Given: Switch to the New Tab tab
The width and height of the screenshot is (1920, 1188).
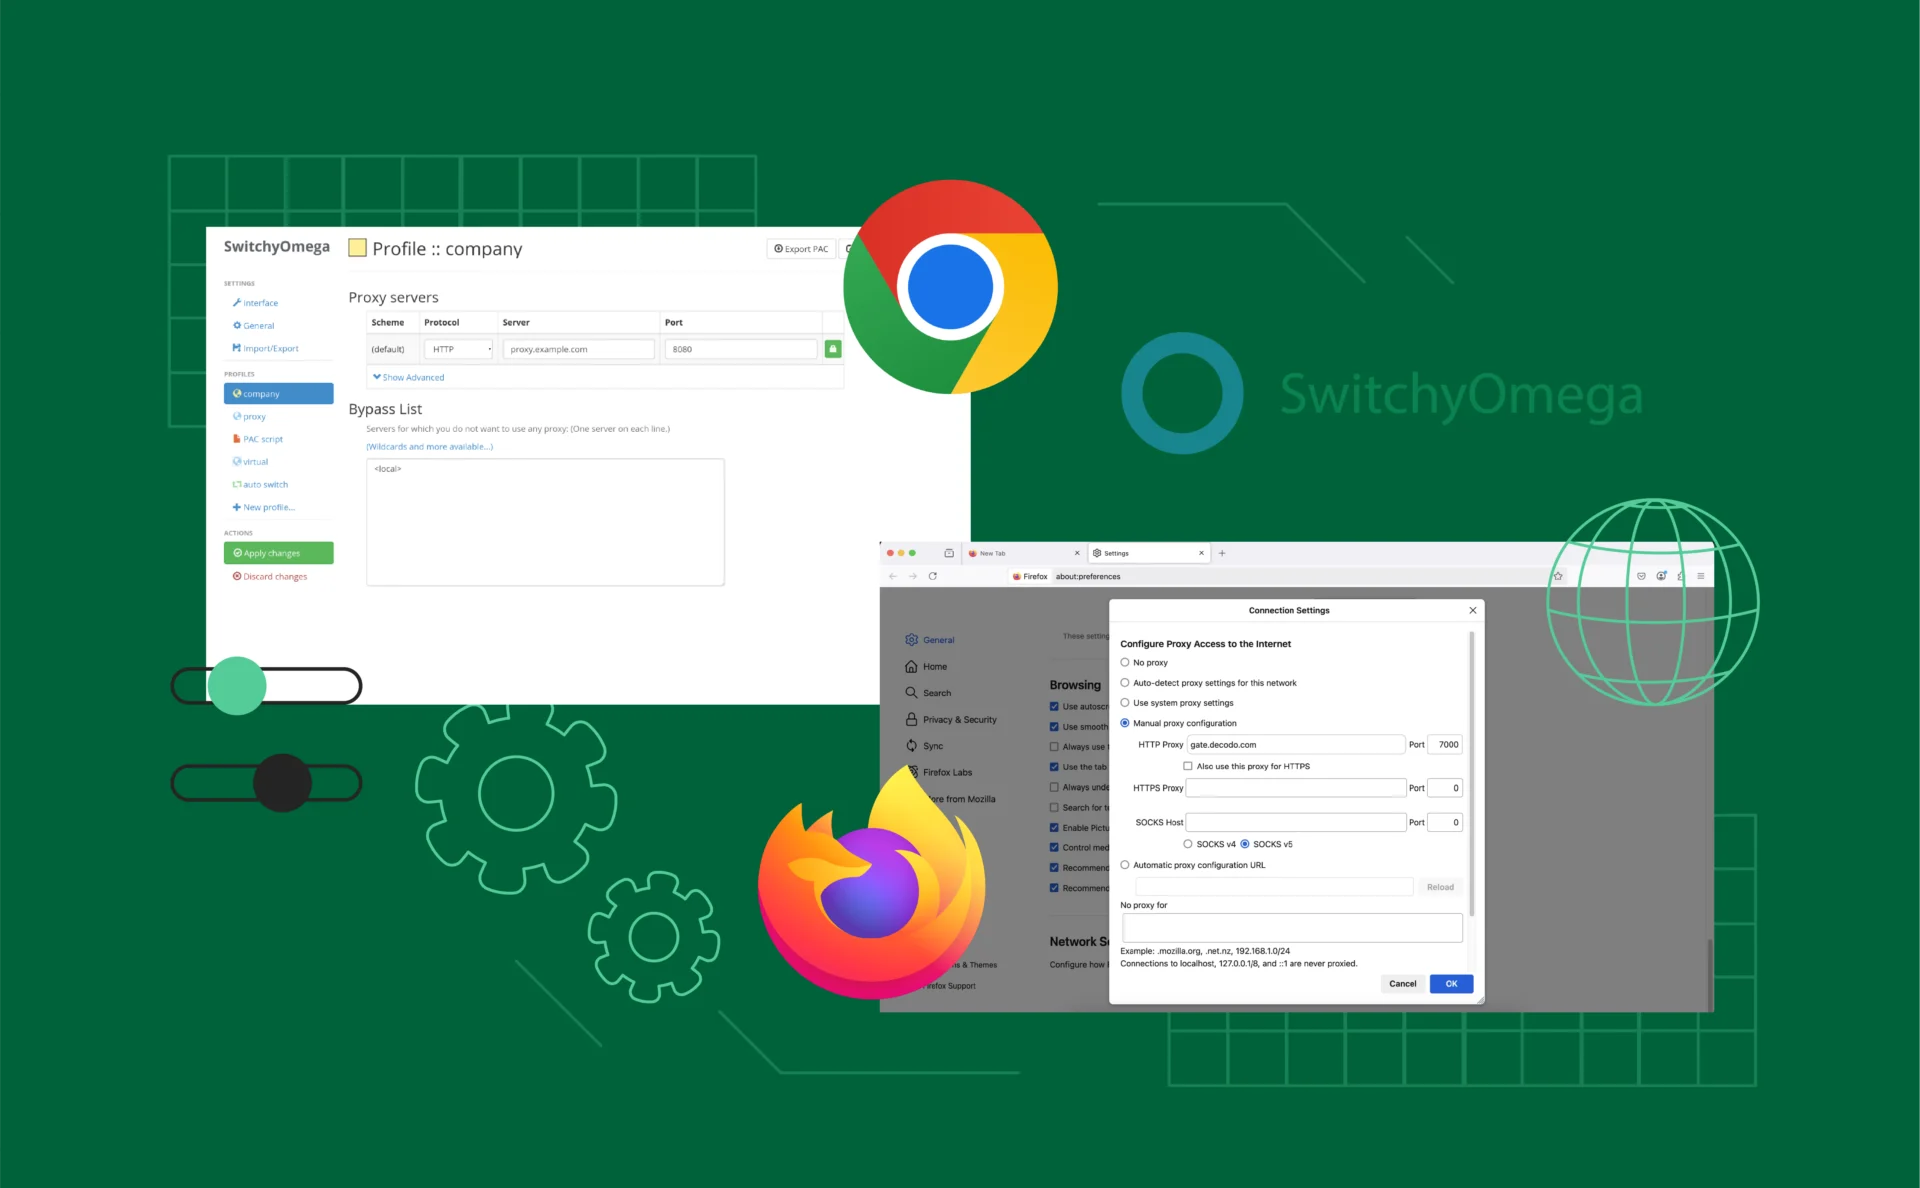Looking at the screenshot, I should tap(1022, 553).
